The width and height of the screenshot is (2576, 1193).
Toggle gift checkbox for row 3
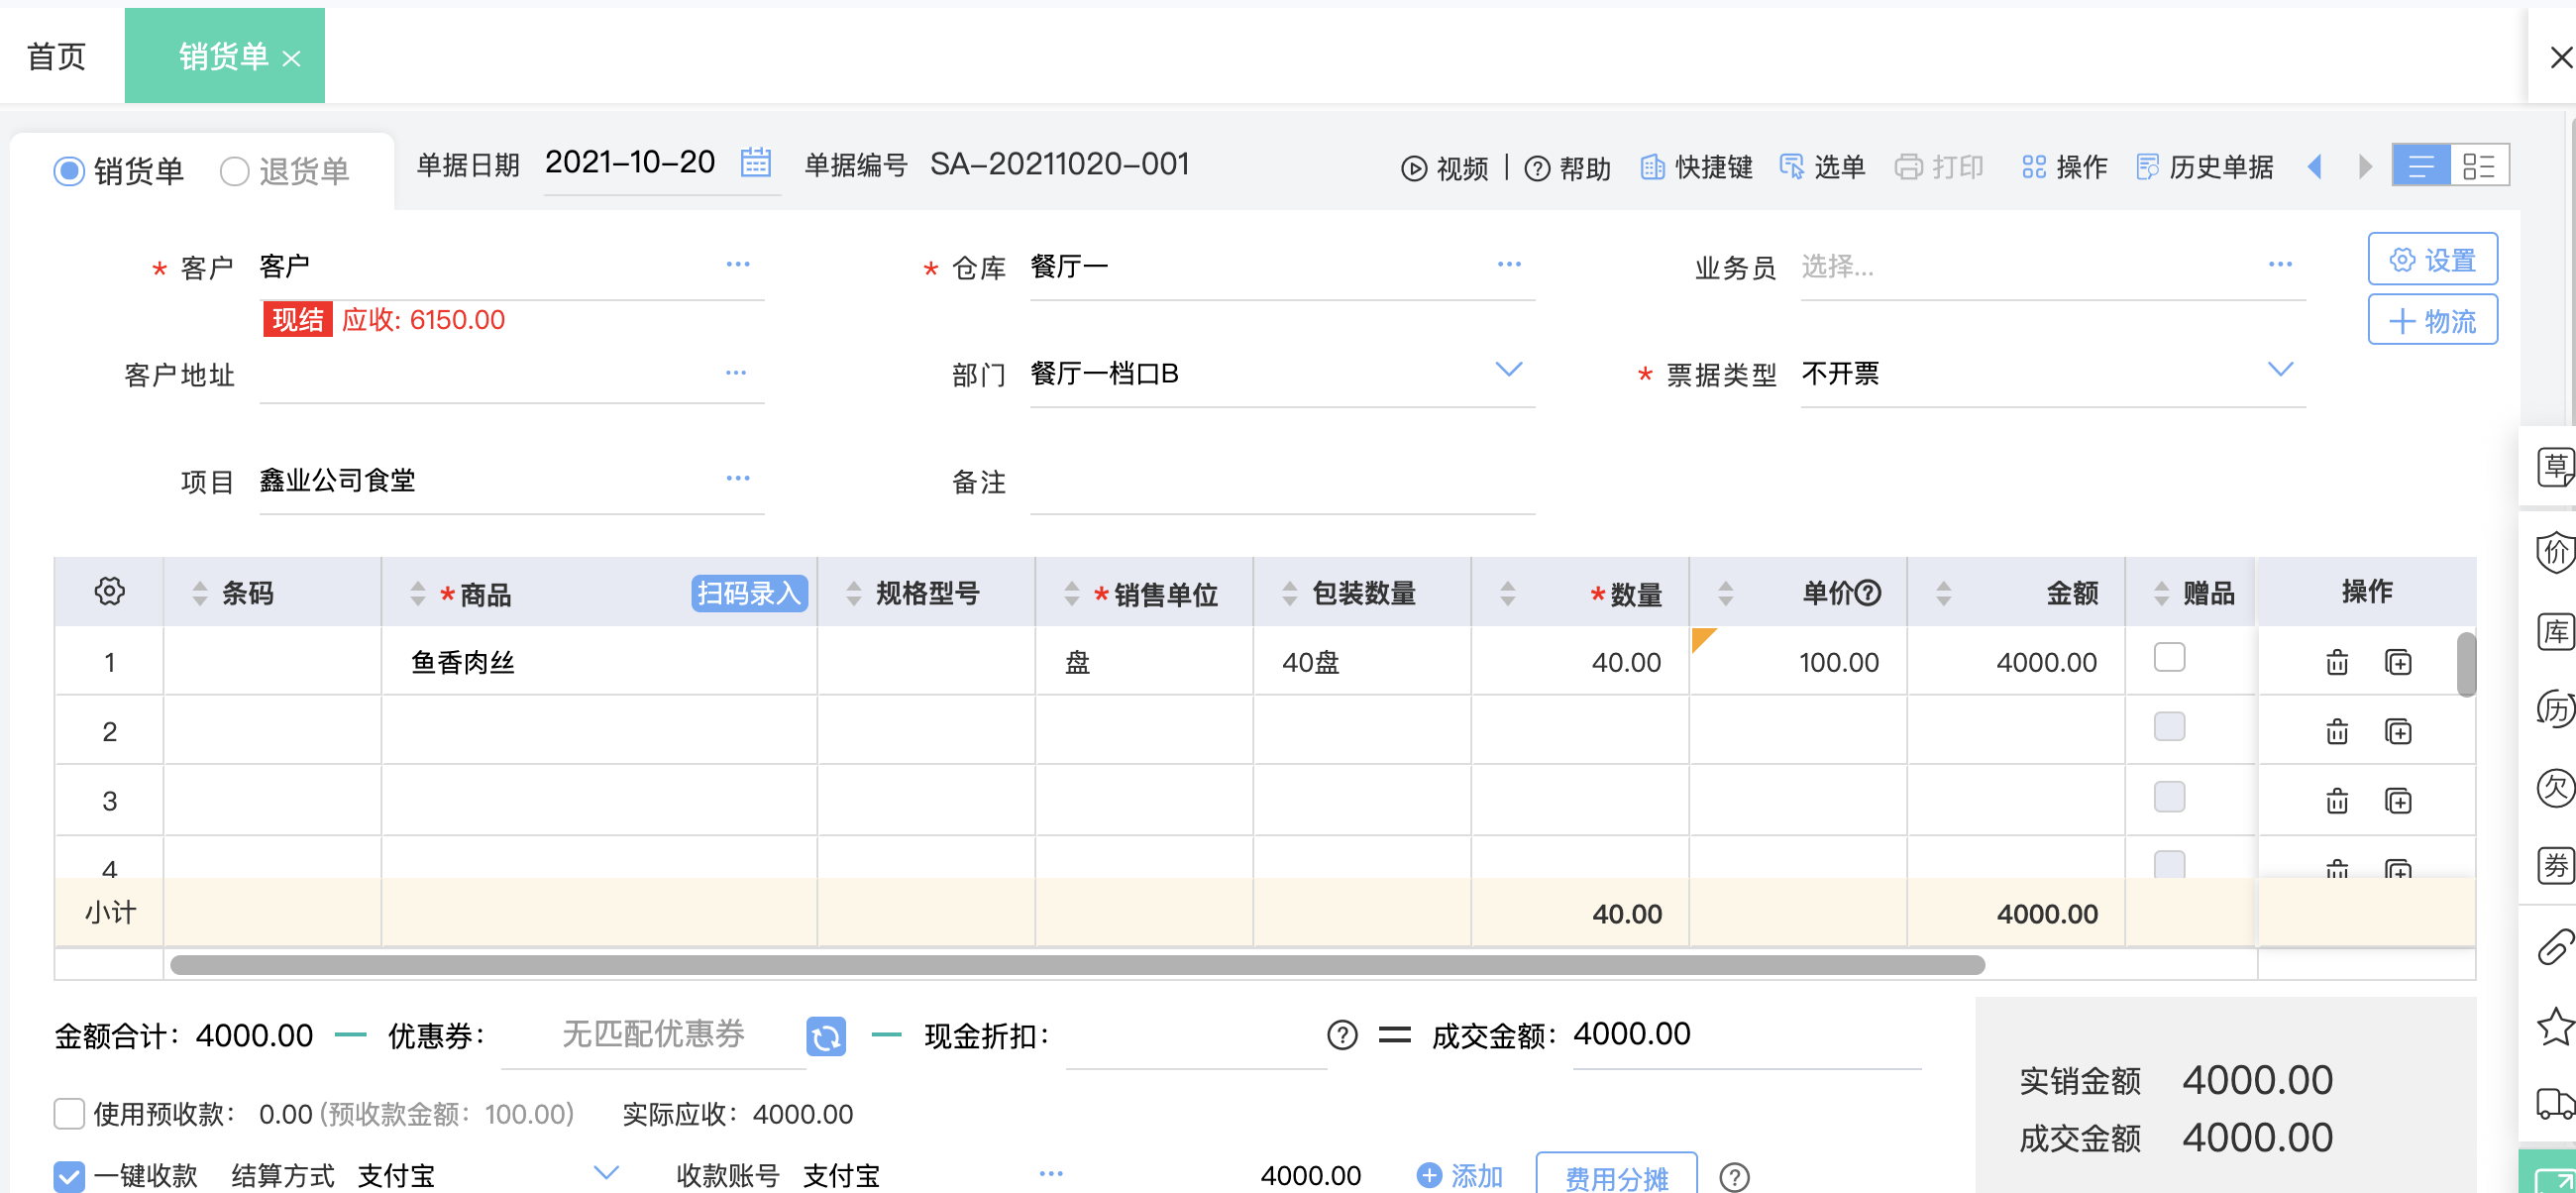(x=2169, y=796)
